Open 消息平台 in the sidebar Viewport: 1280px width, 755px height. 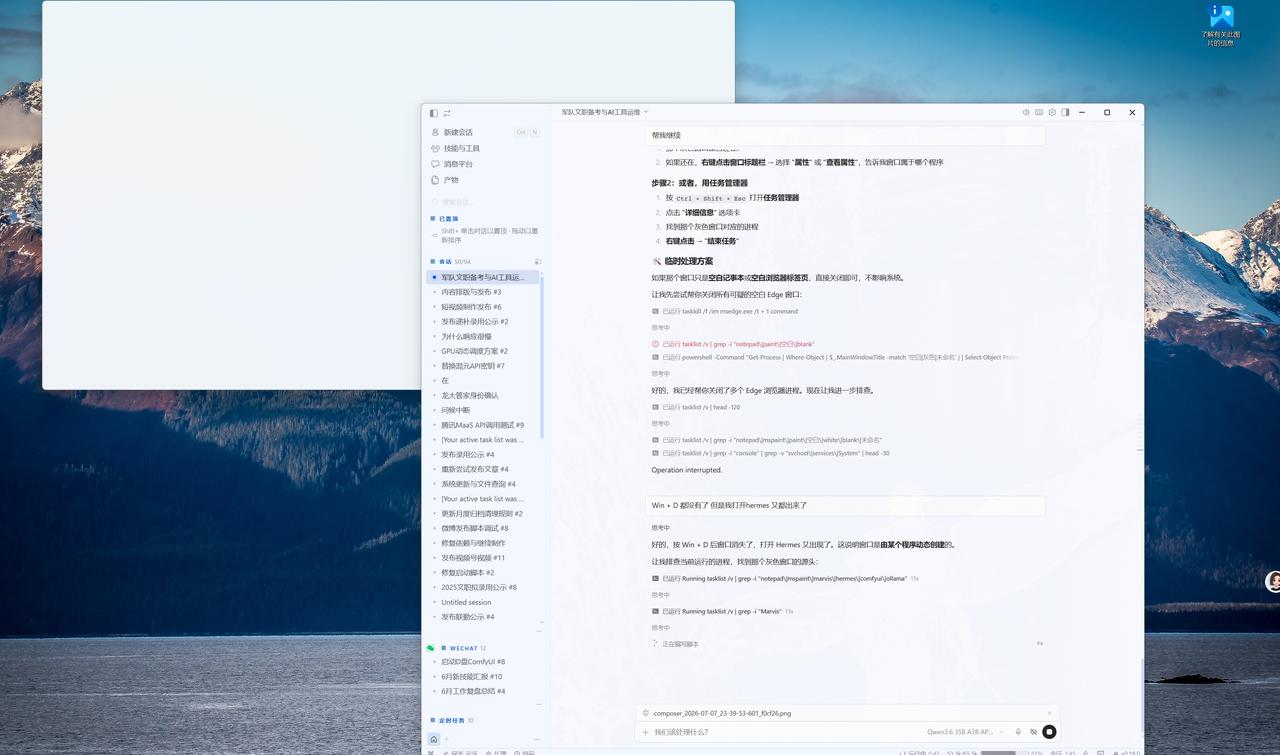pyautogui.click(x=485, y=164)
